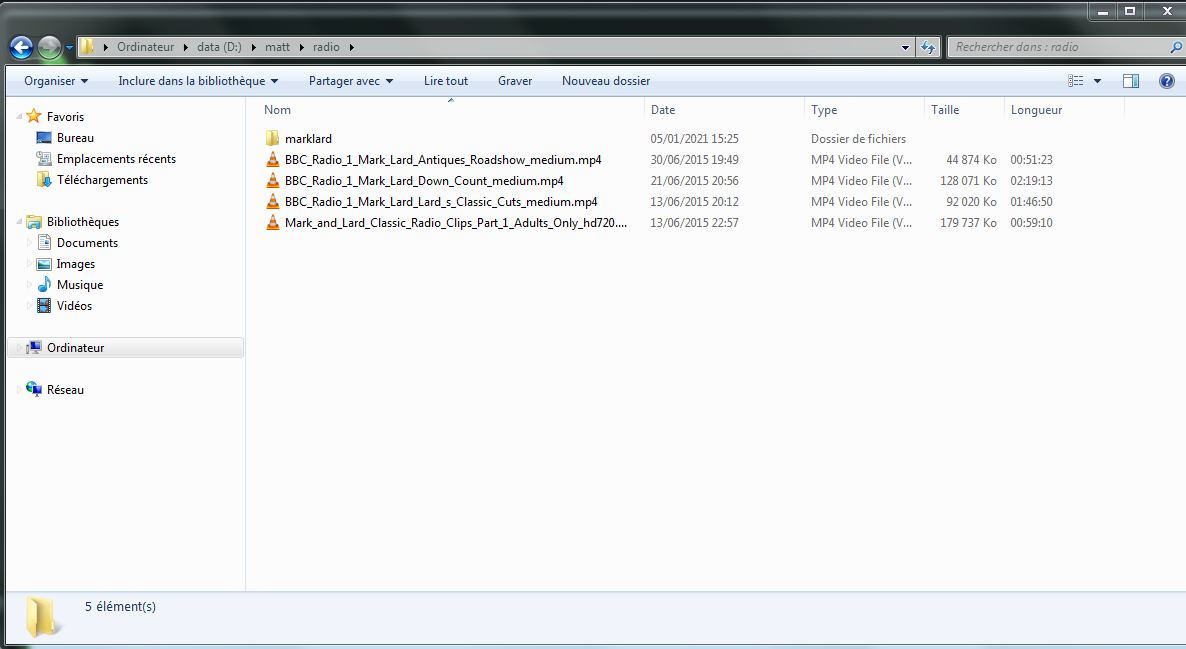
Task: Click Bibliothèques library icon
Action: coord(33,222)
